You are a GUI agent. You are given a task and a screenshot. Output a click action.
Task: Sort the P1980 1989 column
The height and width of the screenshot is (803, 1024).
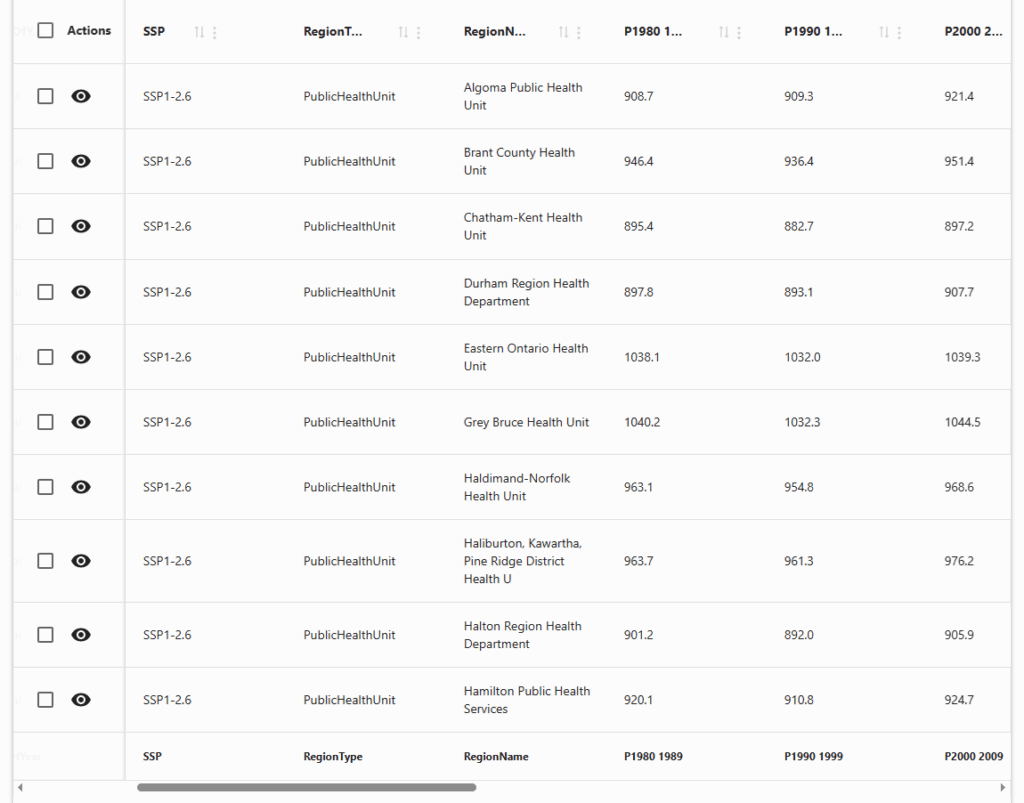pos(724,32)
